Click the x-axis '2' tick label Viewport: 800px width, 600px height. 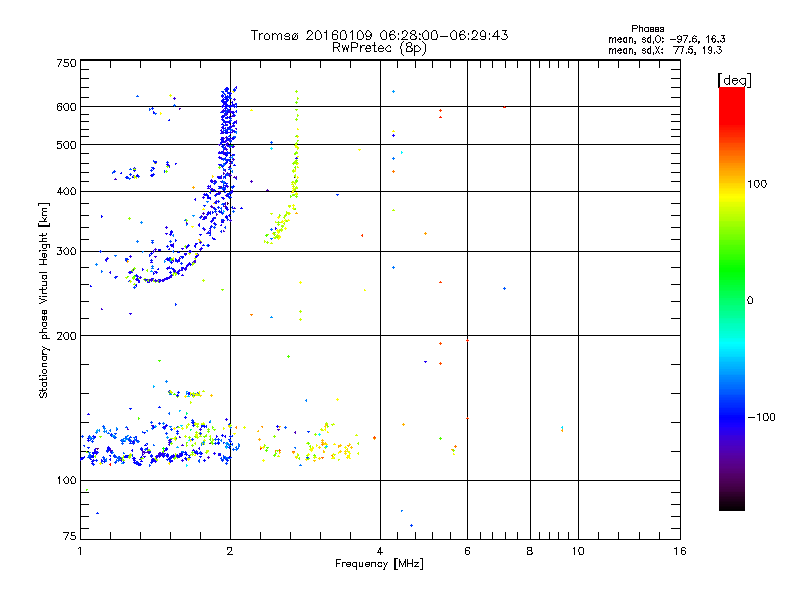pyautogui.click(x=230, y=551)
